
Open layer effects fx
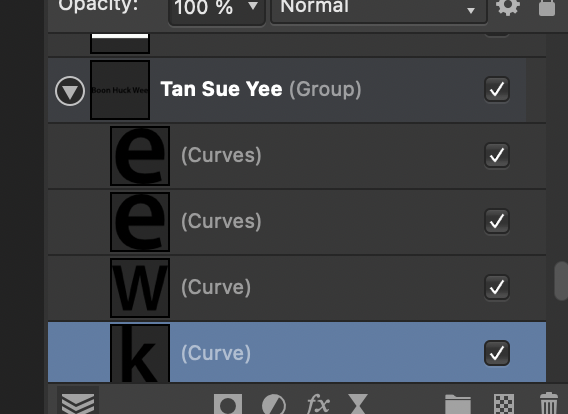318,404
